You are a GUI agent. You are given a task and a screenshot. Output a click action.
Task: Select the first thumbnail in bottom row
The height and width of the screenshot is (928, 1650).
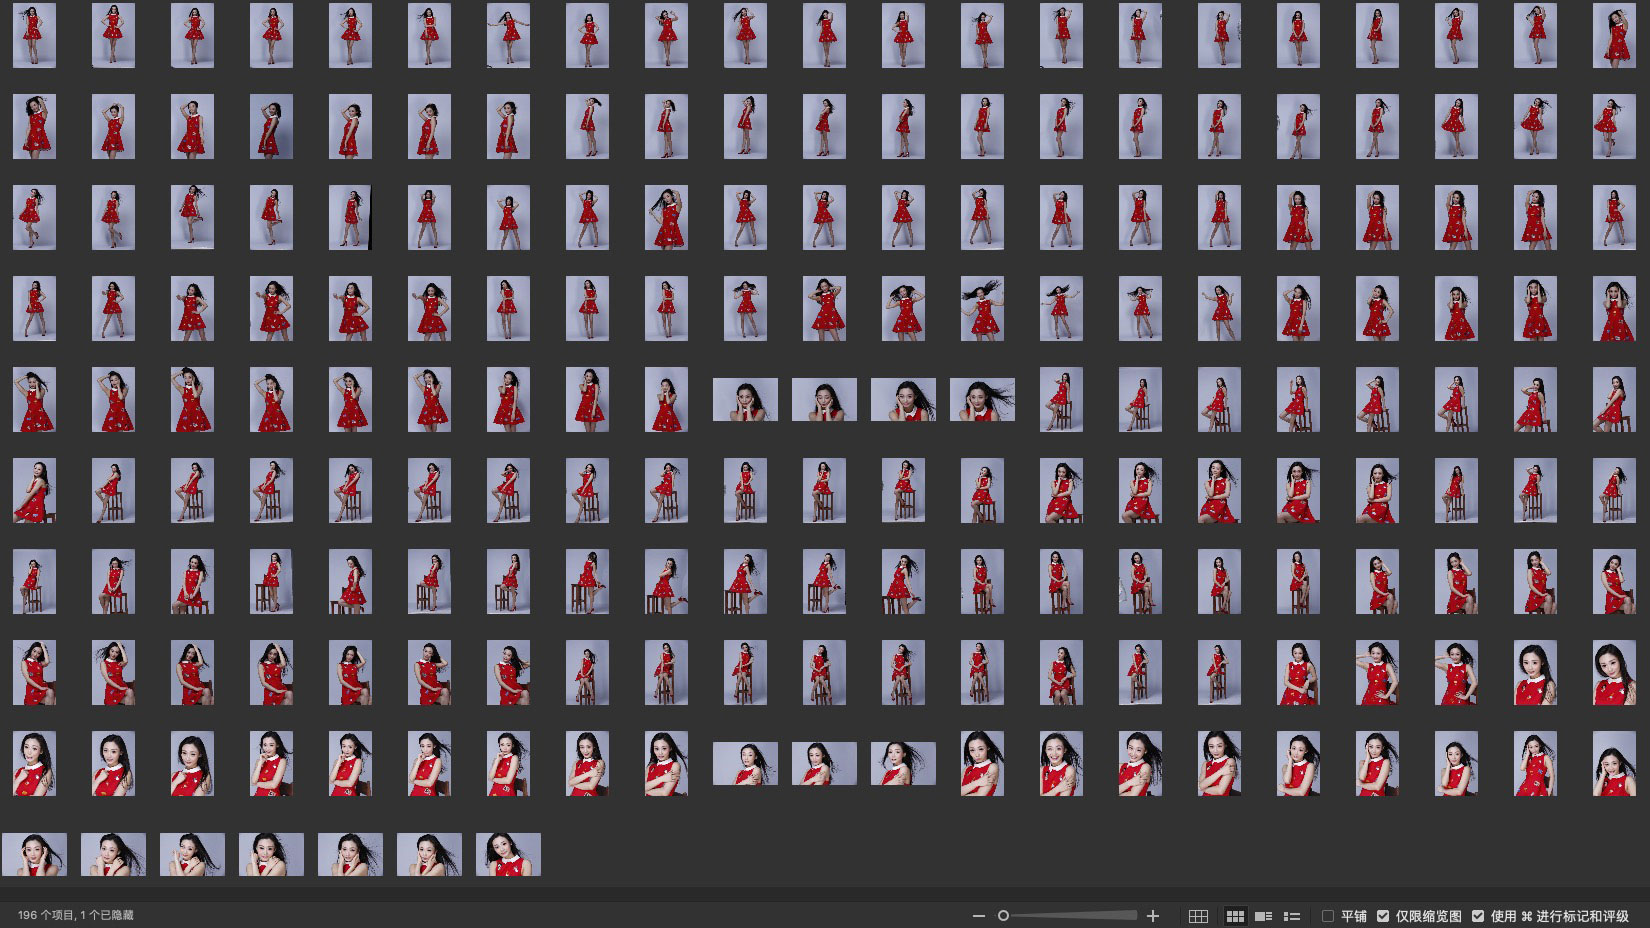34,855
